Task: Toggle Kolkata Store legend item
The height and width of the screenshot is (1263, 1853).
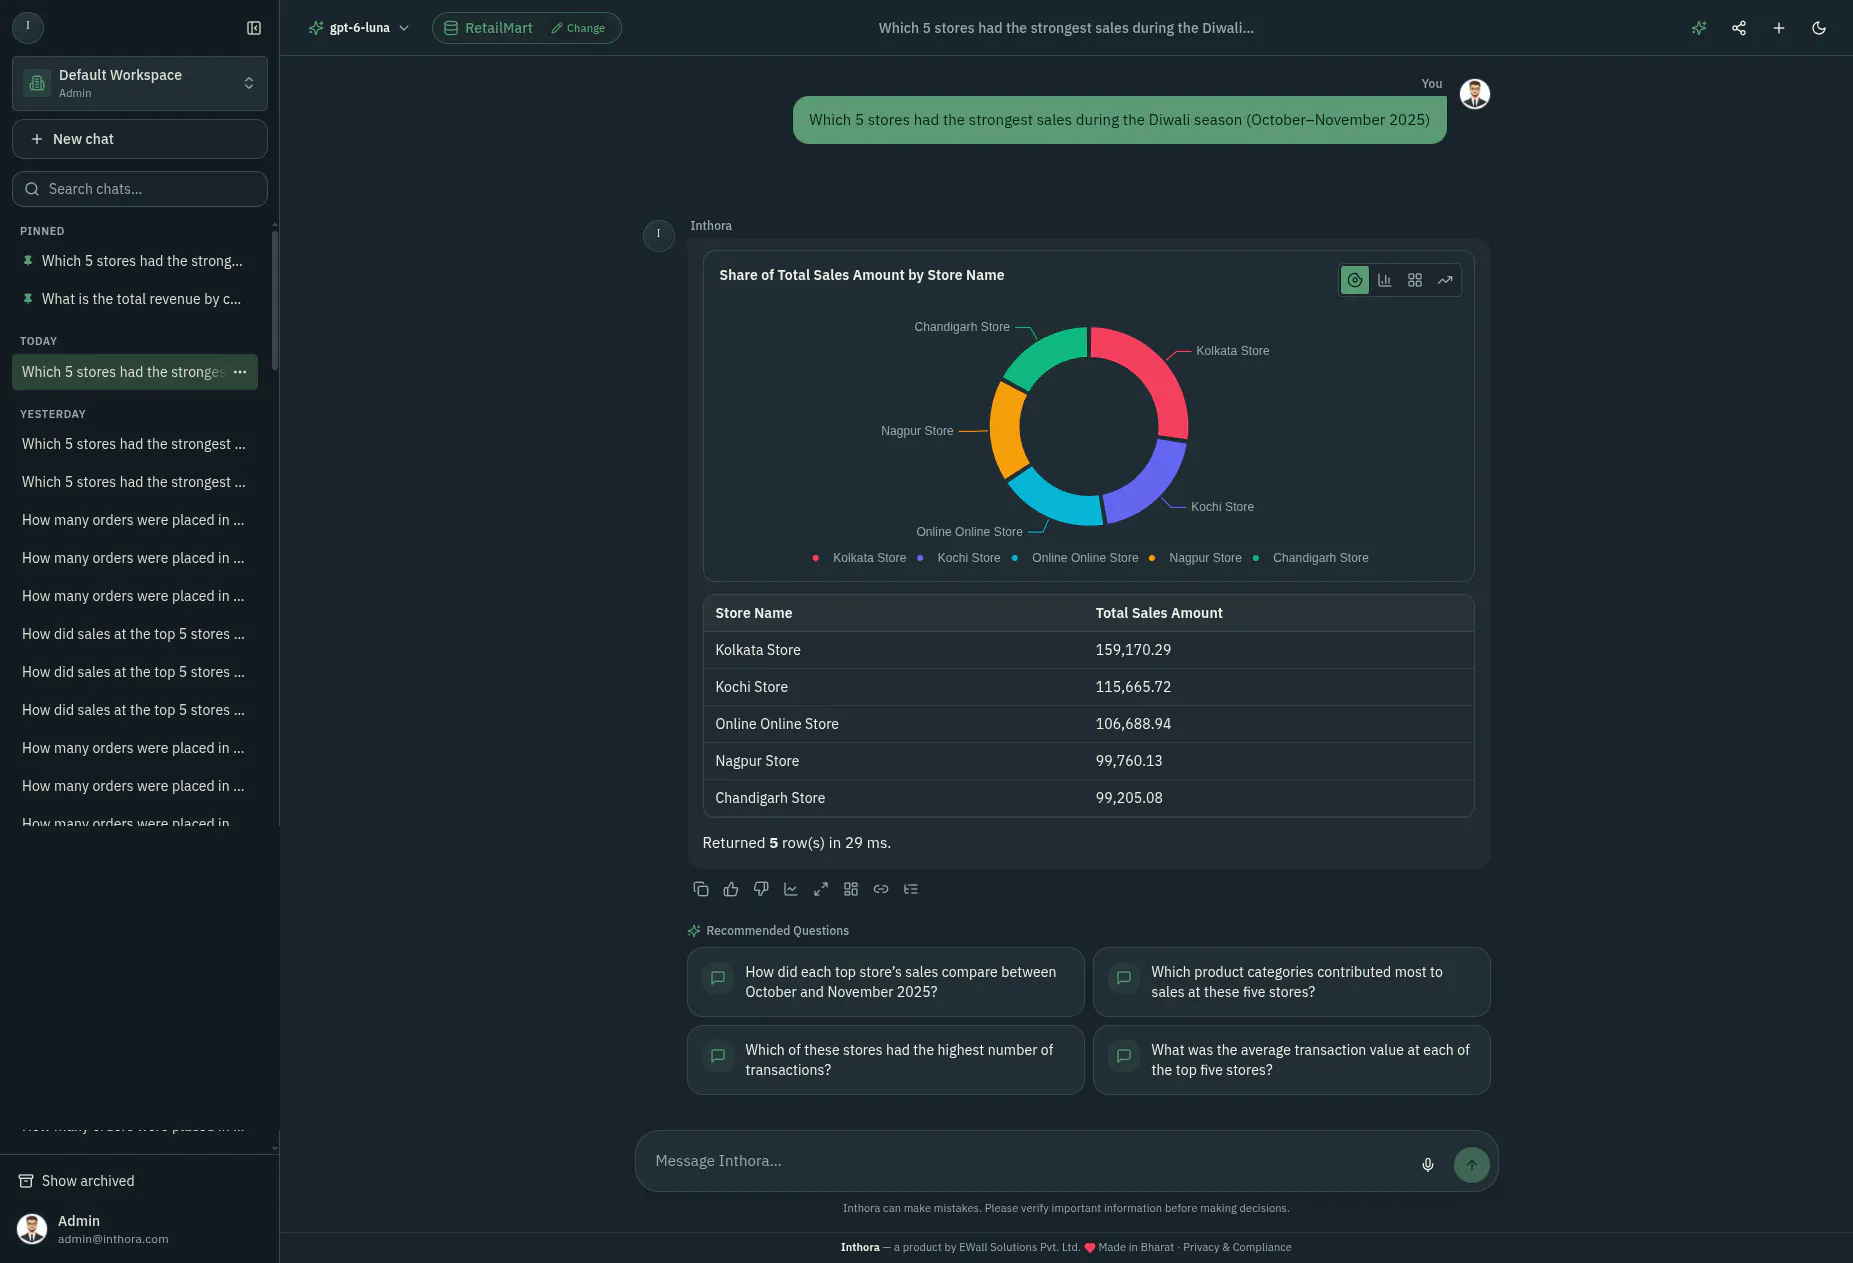Action: pos(860,558)
